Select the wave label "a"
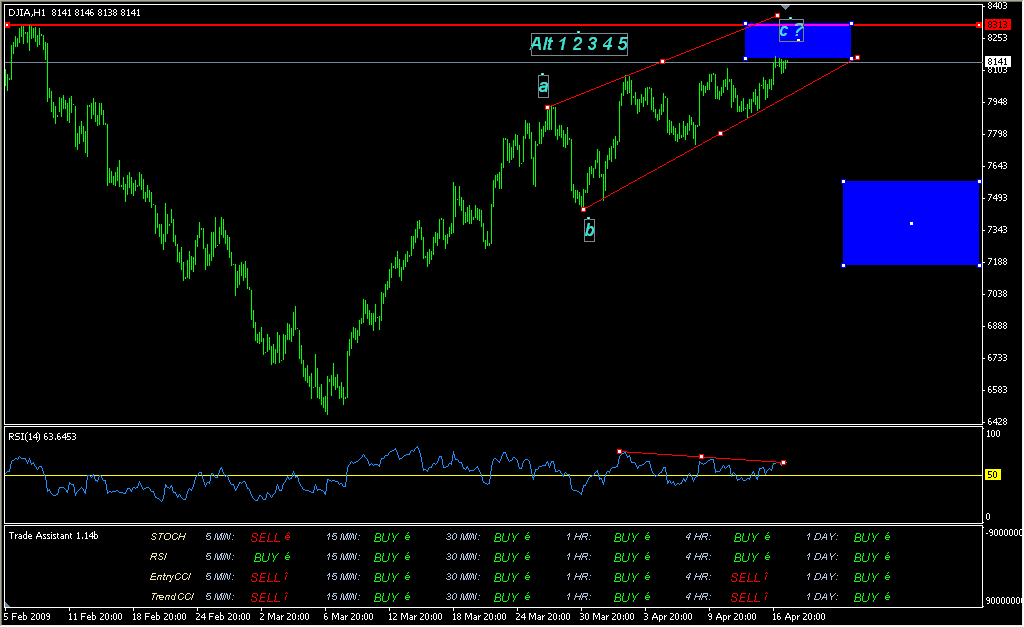This screenshot has width=1024, height=627. click(x=543, y=87)
